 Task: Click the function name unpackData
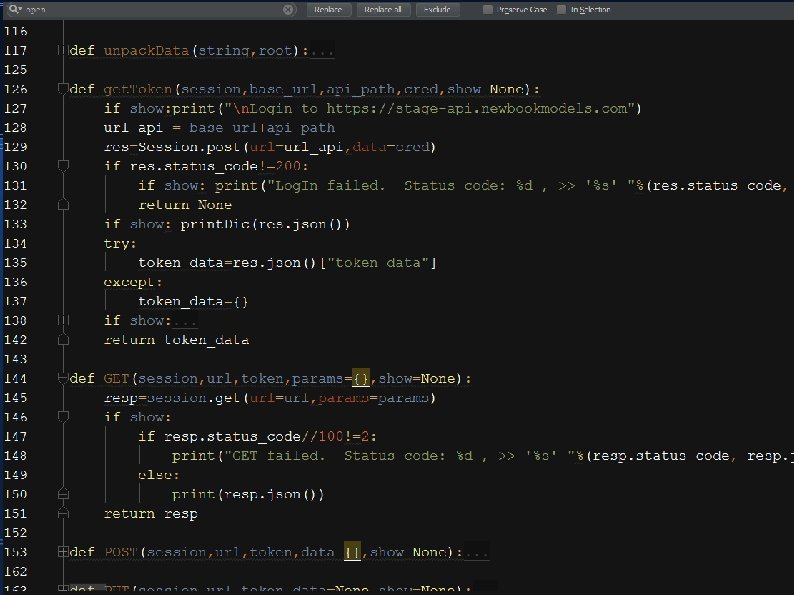pyautogui.click(x=146, y=51)
